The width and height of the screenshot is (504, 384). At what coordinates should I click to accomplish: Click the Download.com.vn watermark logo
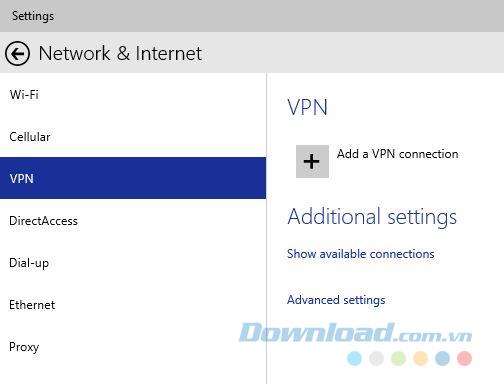355,333
